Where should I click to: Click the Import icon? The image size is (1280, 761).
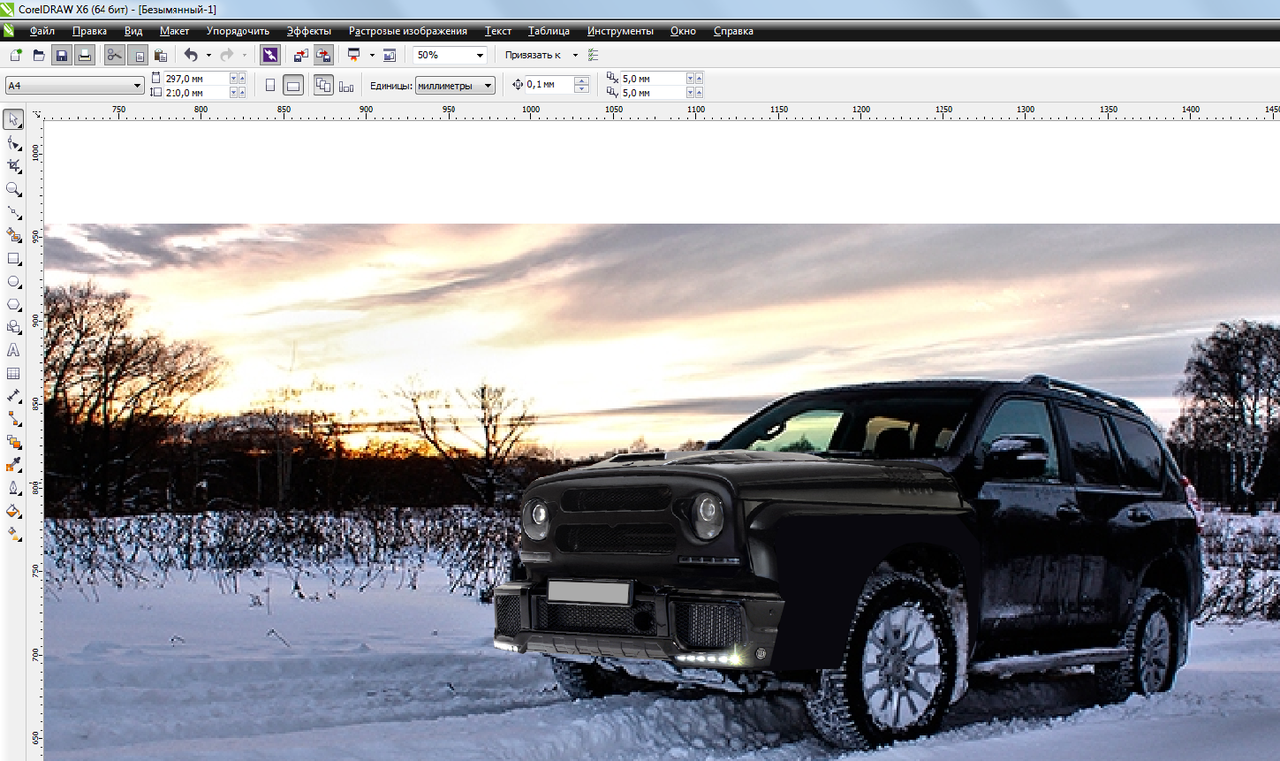300,55
